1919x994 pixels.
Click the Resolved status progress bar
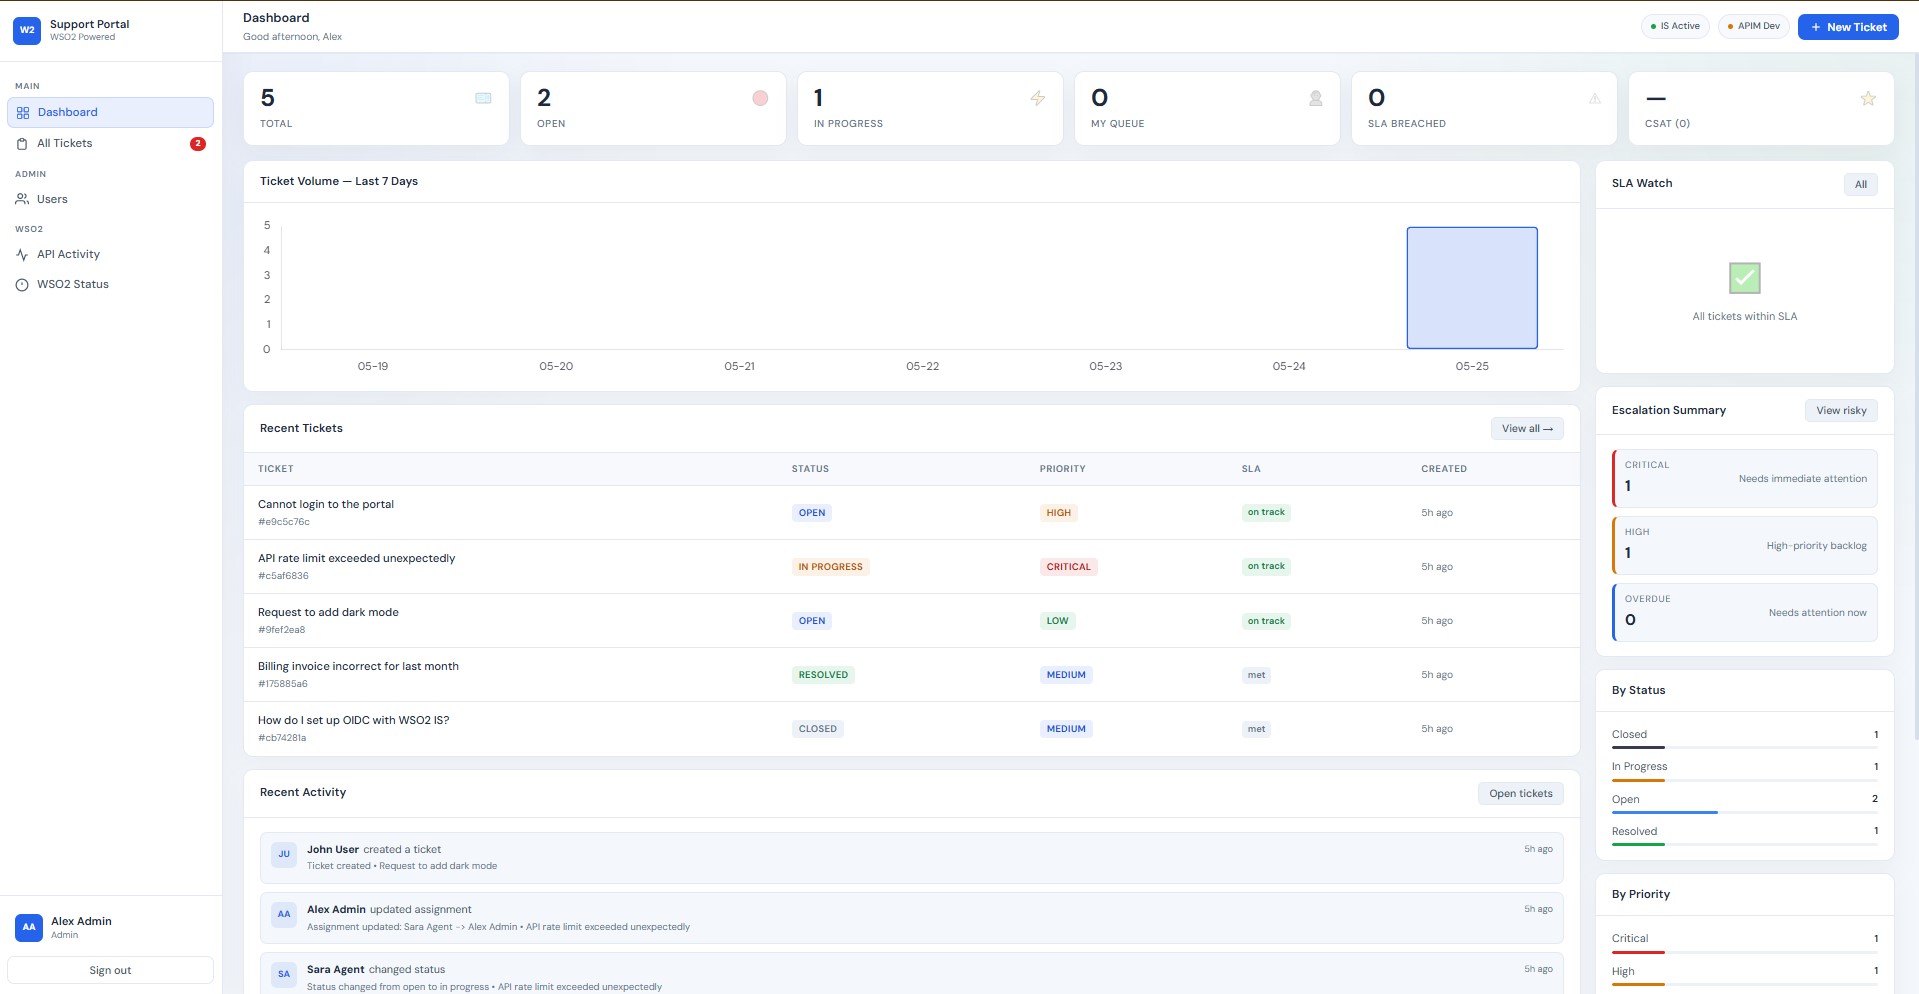(1745, 845)
